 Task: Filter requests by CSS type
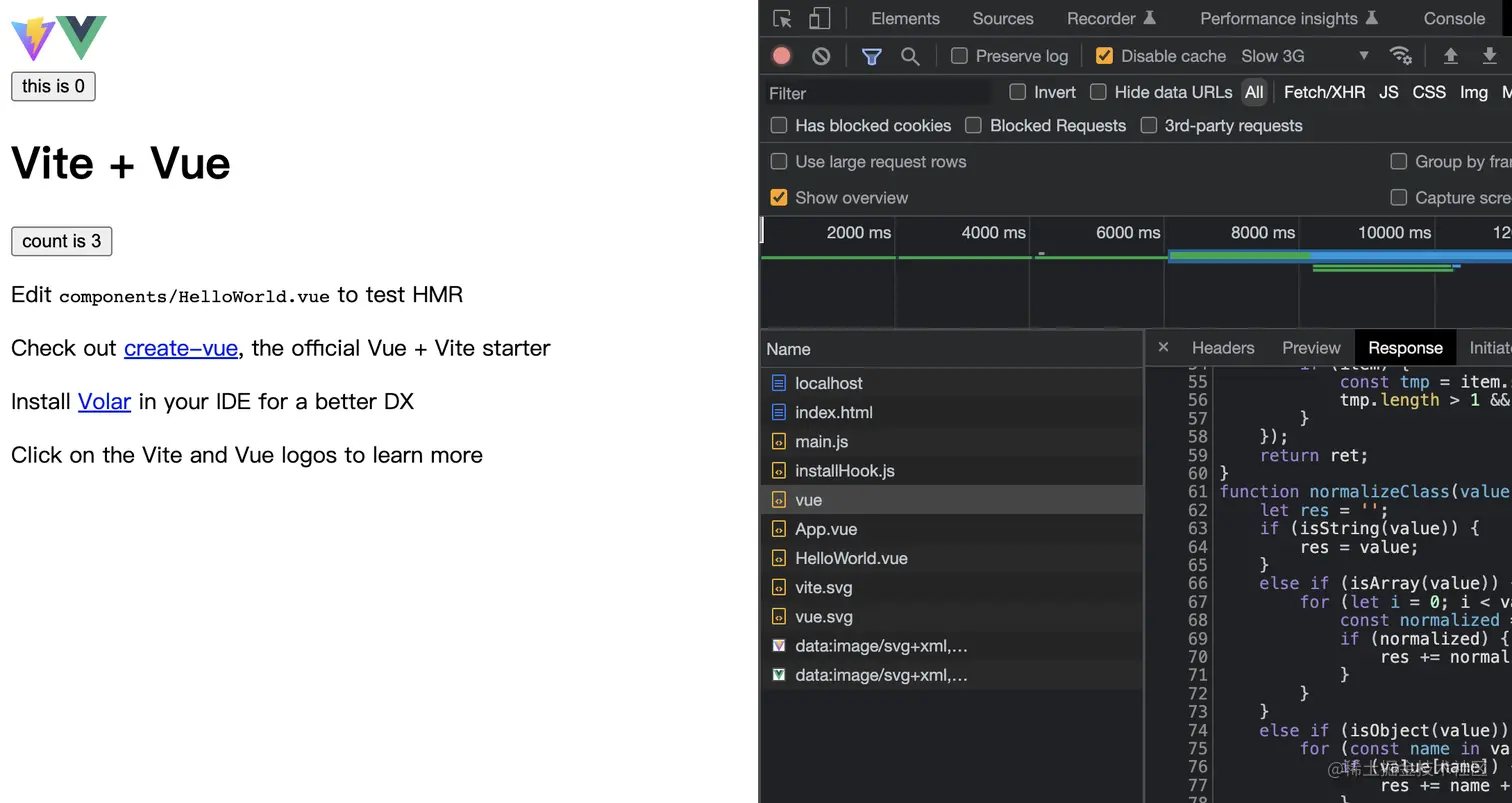(1429, 92)
